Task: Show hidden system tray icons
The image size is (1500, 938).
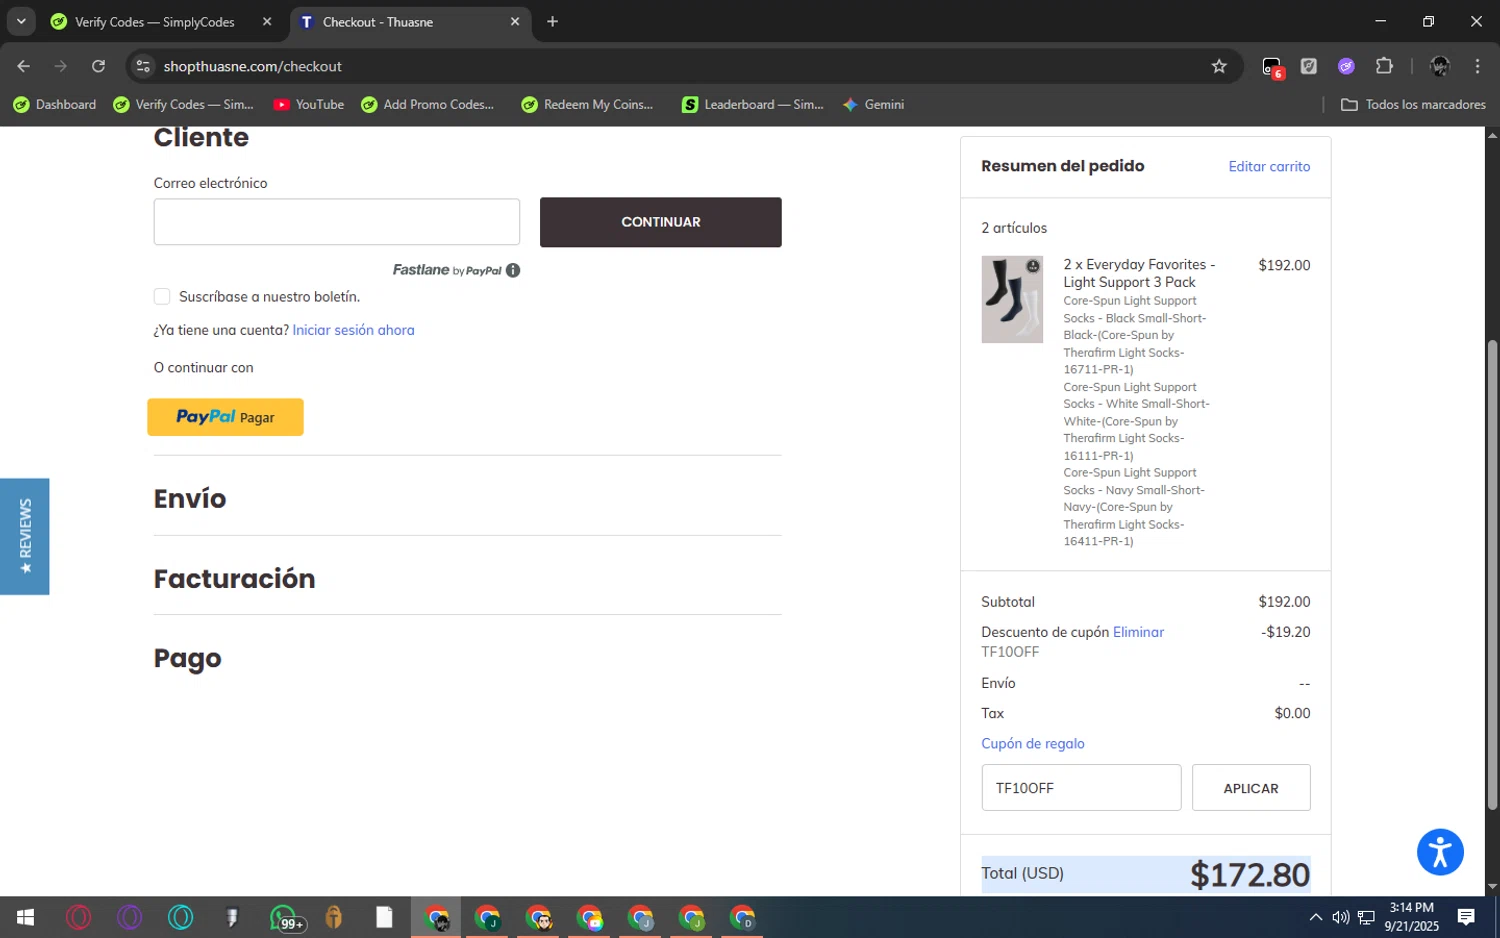Action: [x=1316, y=917]
